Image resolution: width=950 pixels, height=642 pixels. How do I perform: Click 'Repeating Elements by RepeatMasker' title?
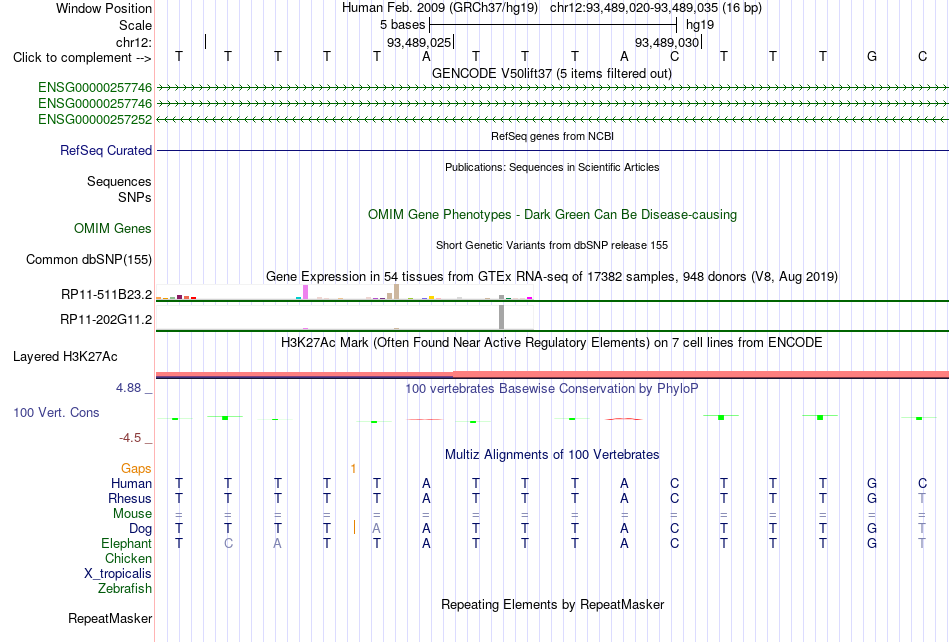tap(552, 604)
